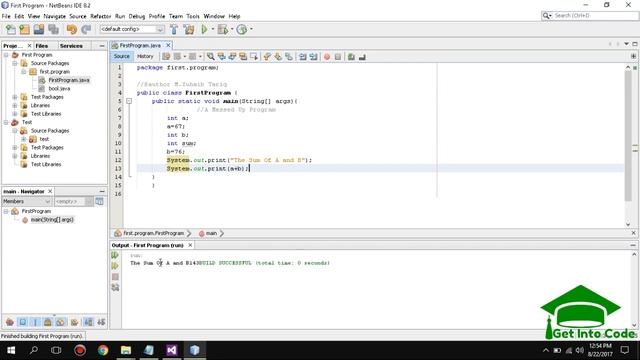Toggle Show Static Members filter in Navigator
Screen dimensions: 640x360
tap(35, 322)
